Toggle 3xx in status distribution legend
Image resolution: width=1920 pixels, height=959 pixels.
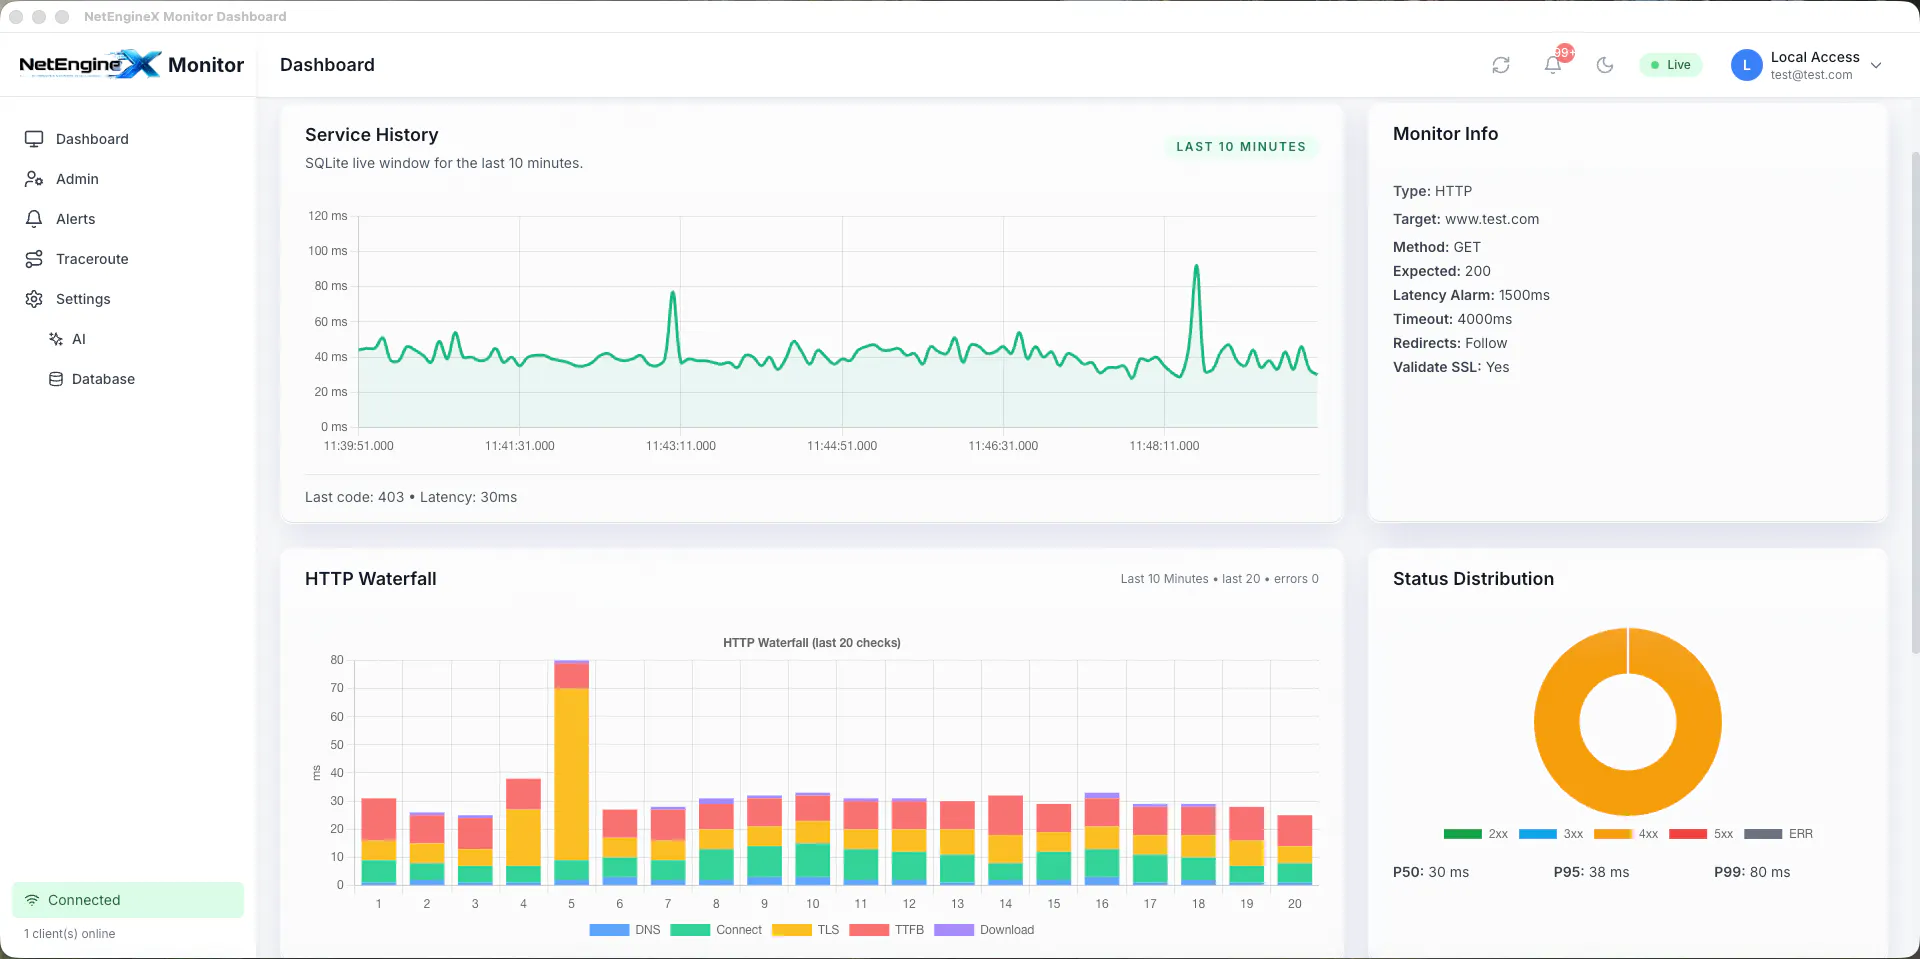coord(1551,834)
